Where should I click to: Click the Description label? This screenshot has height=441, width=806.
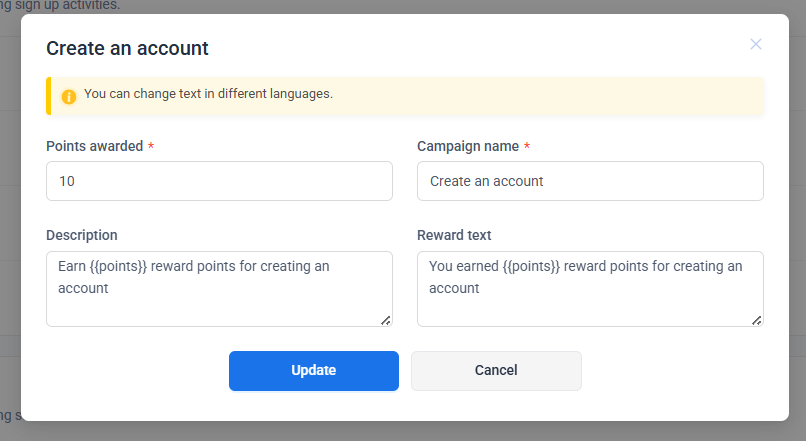[x=81, y=235]
